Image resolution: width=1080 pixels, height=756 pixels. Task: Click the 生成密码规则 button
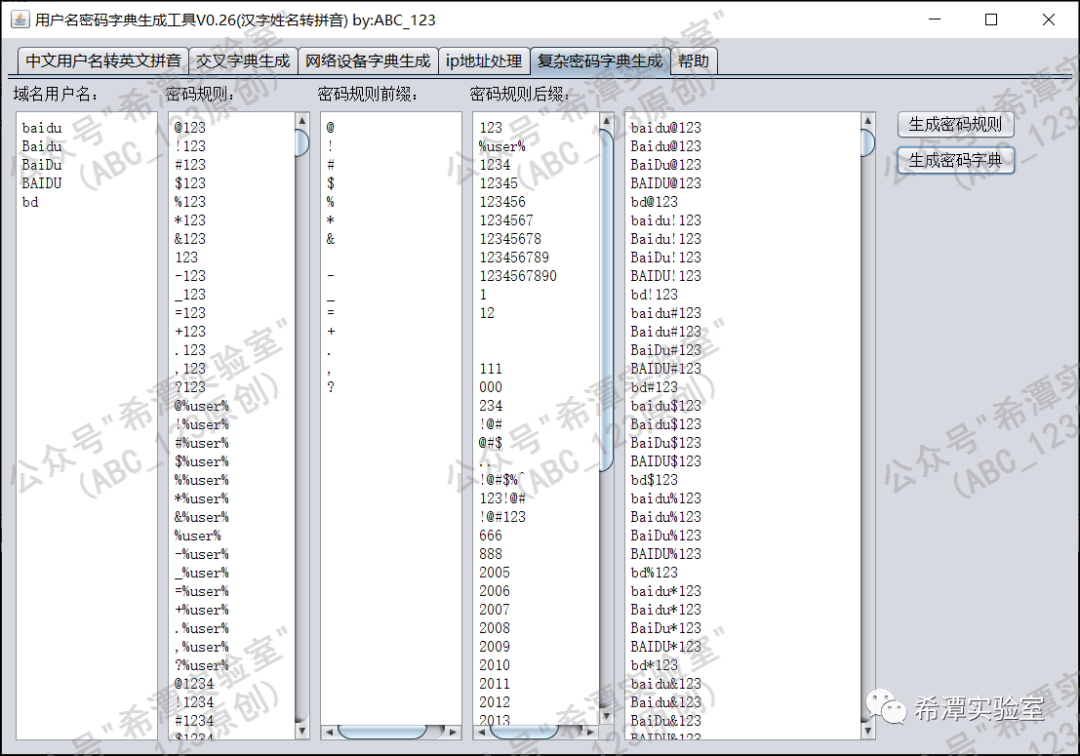pos(955,125)
